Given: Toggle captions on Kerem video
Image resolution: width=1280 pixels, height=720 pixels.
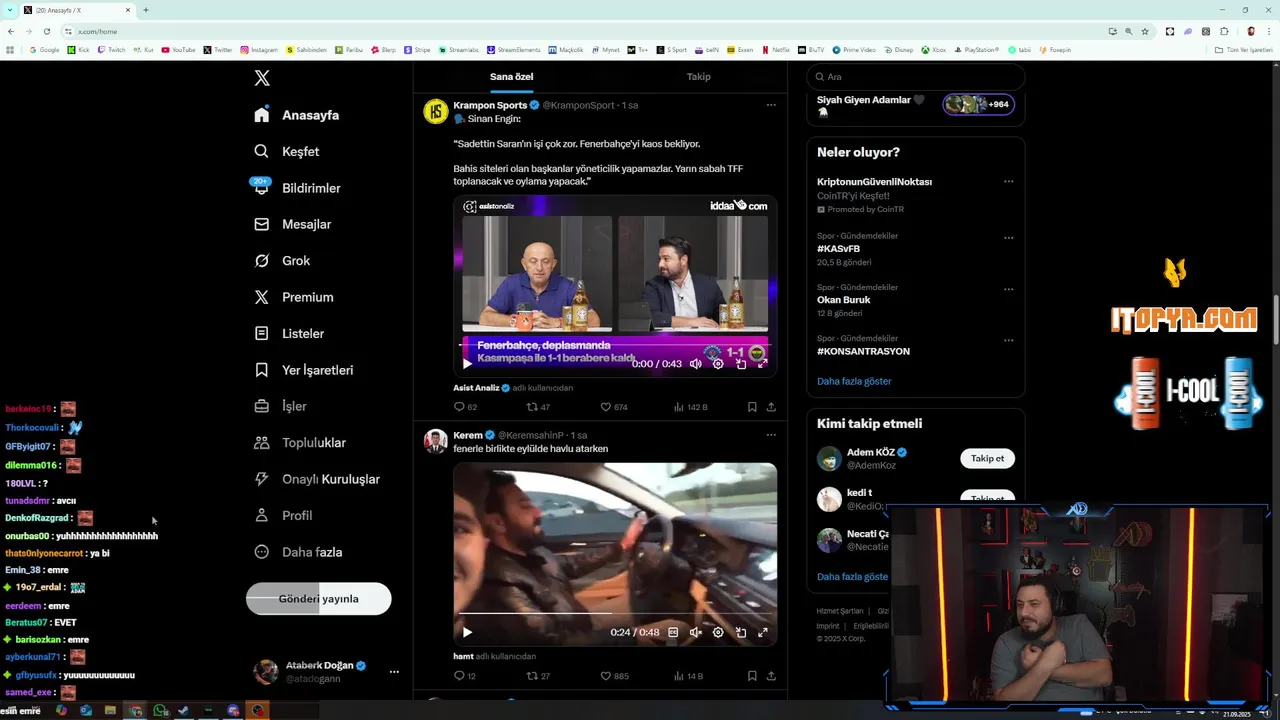Looking at the screenshot, I should [673, 632].
